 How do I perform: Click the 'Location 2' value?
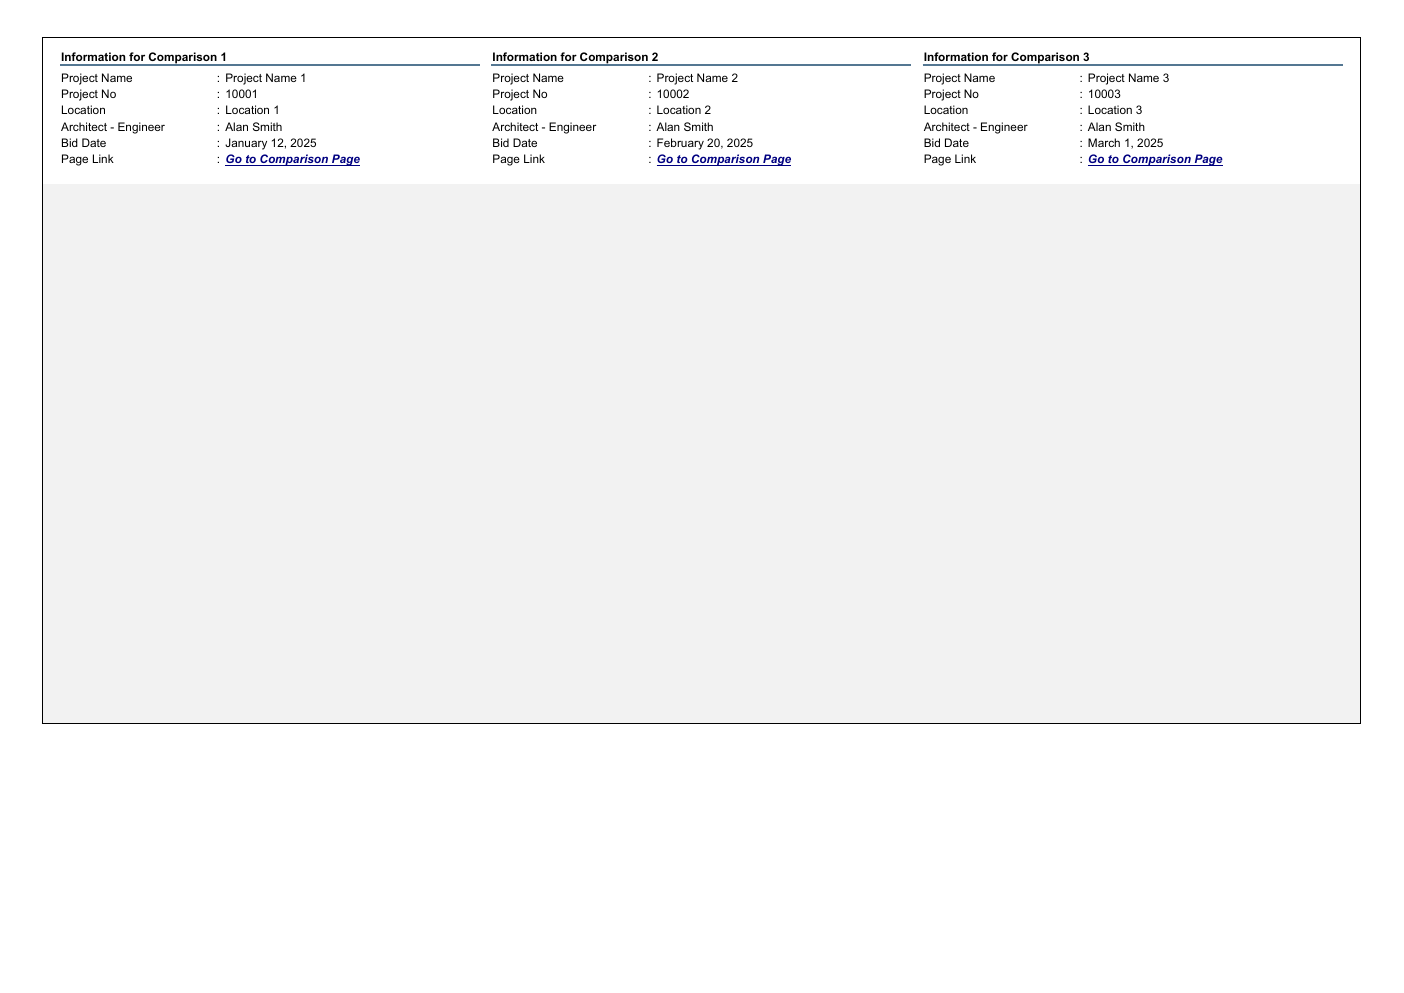coord(684,111)
